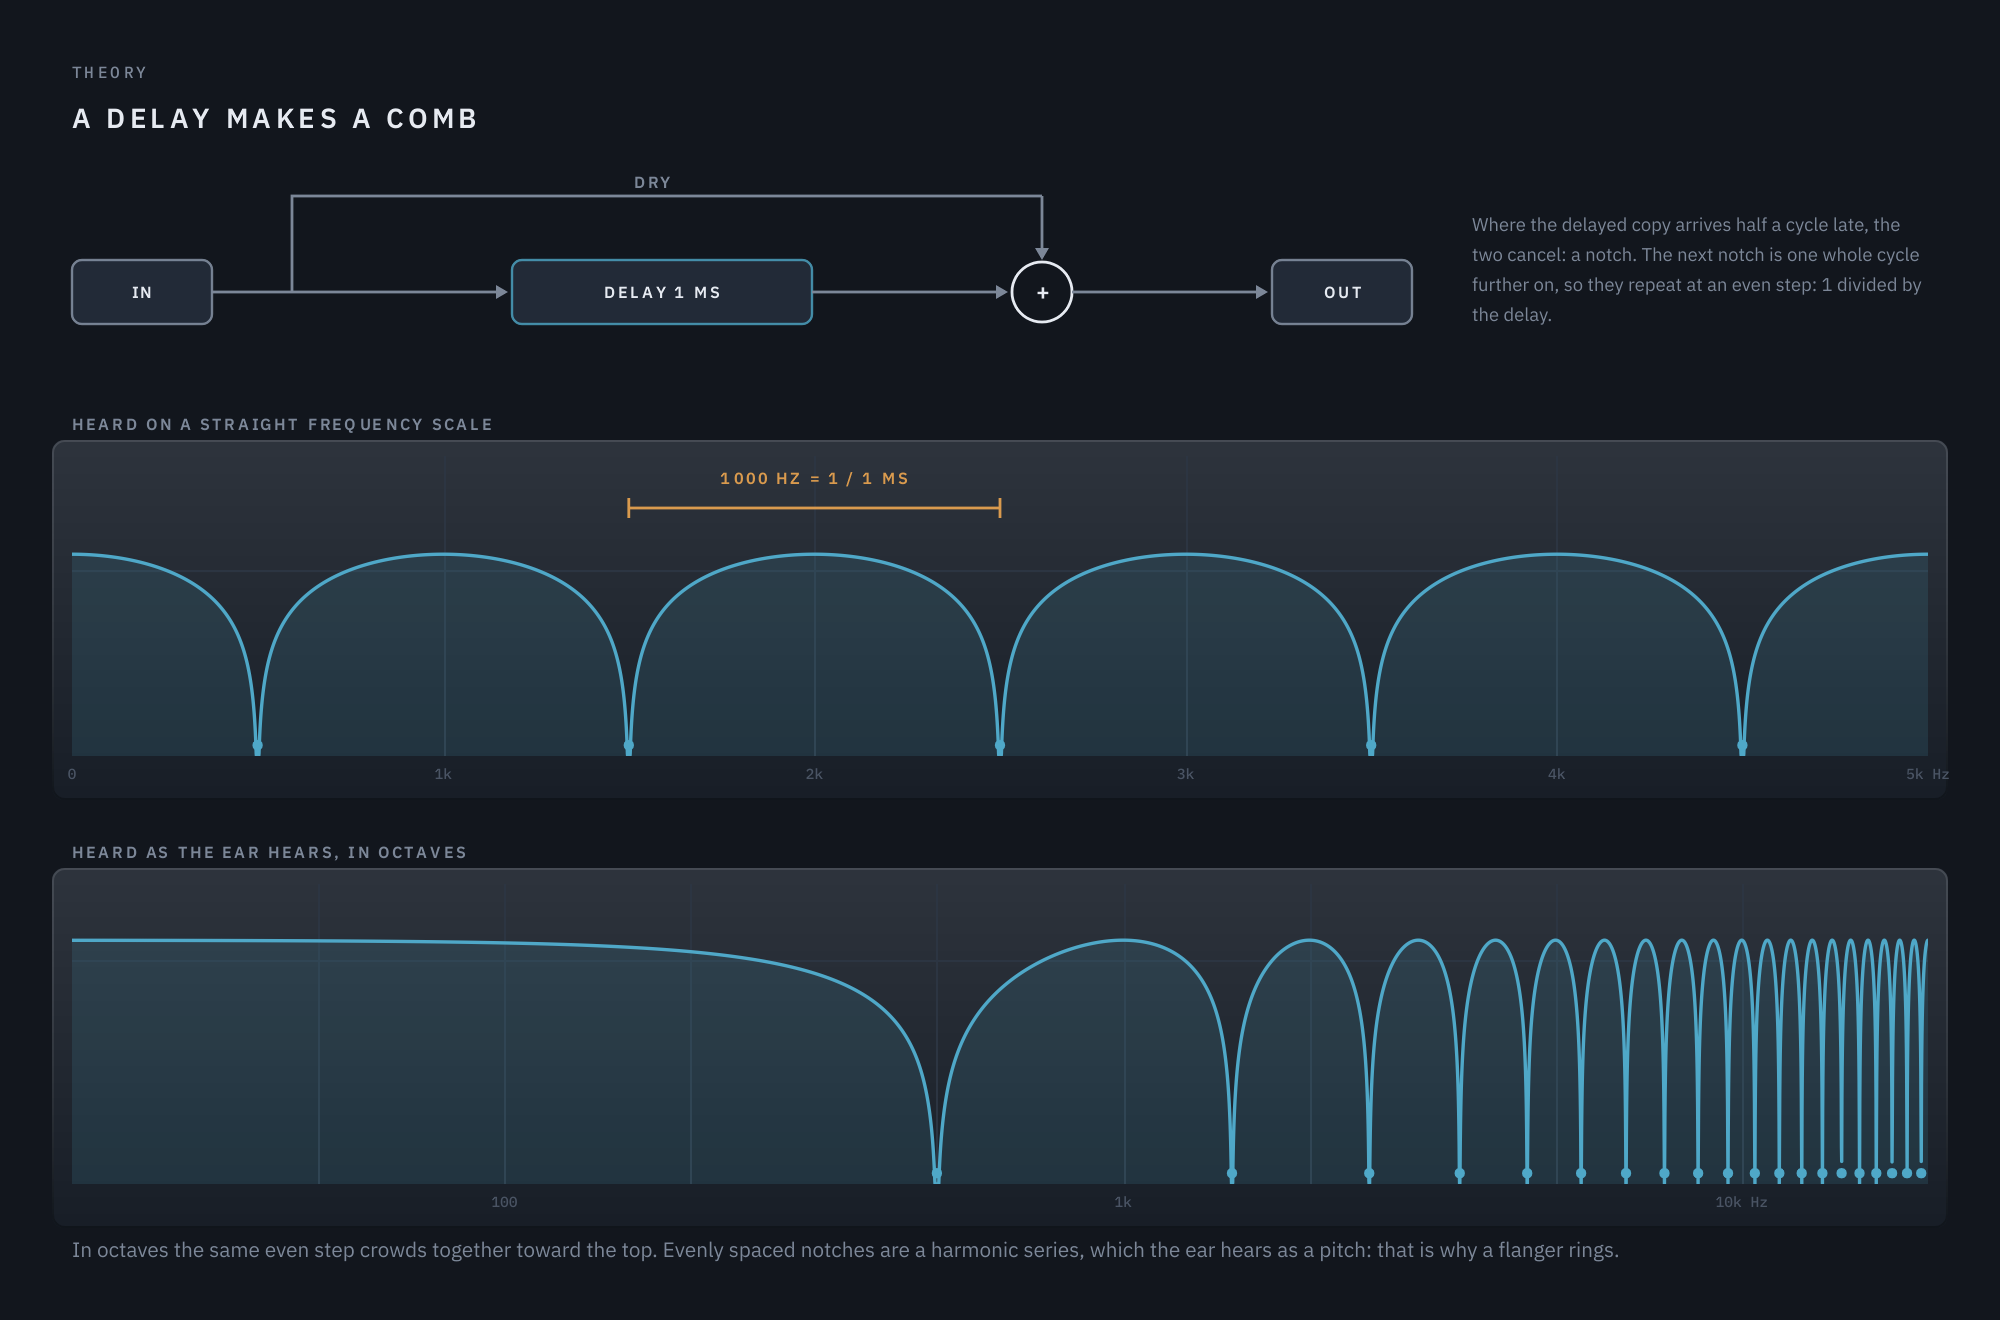Select the DELAY 1 MS block

(x=662, y=292)
